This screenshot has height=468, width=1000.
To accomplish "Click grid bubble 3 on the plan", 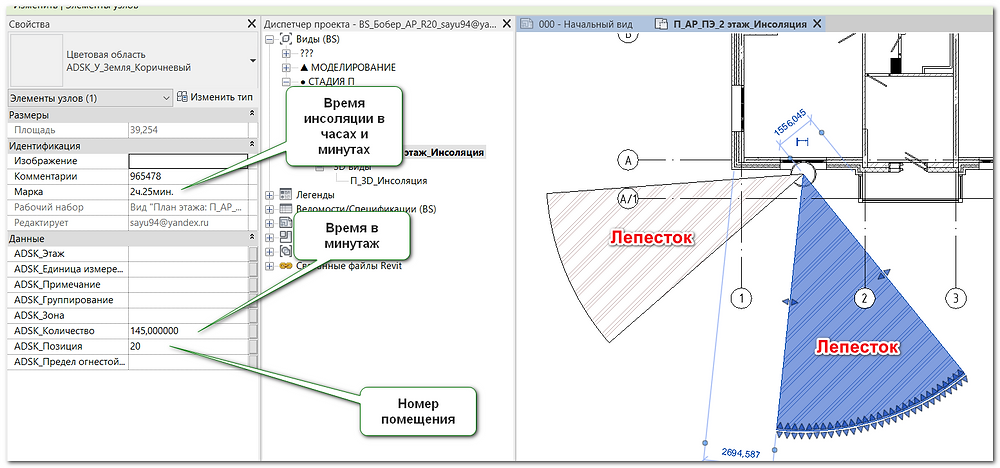I will 955,297.
